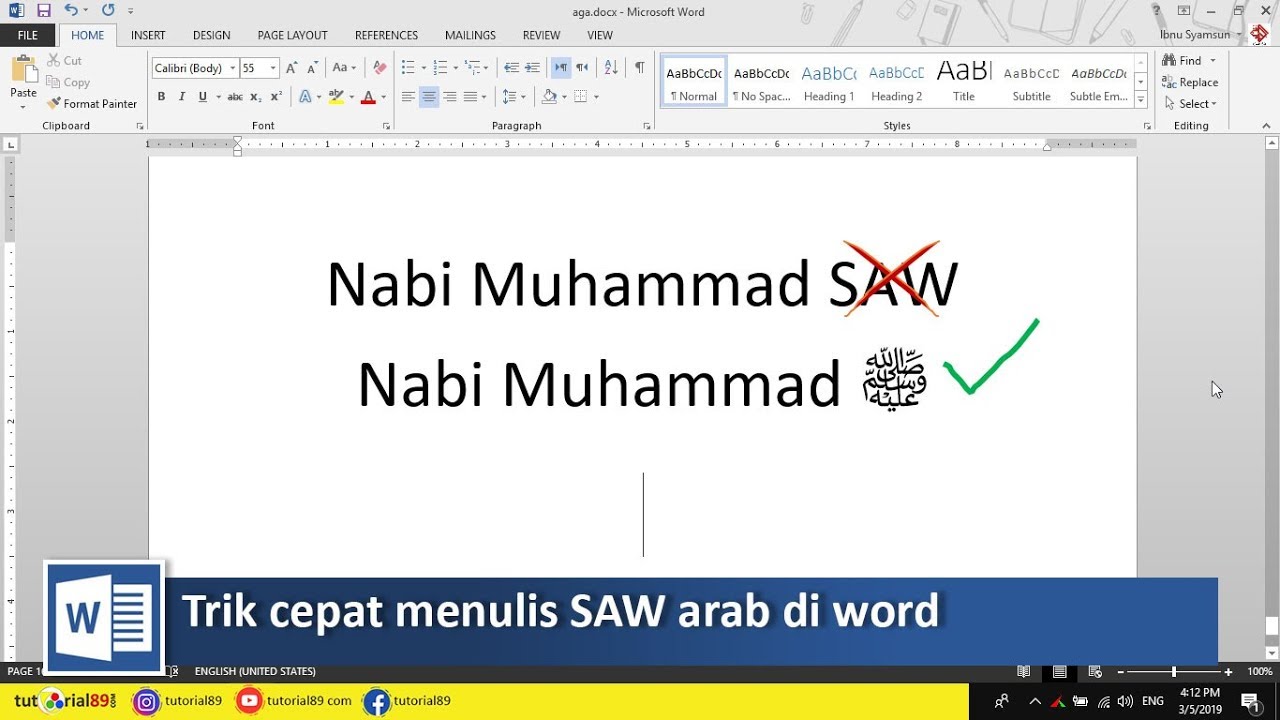
Task: Apply the Subtitle style
Action: coord(1031,81)
